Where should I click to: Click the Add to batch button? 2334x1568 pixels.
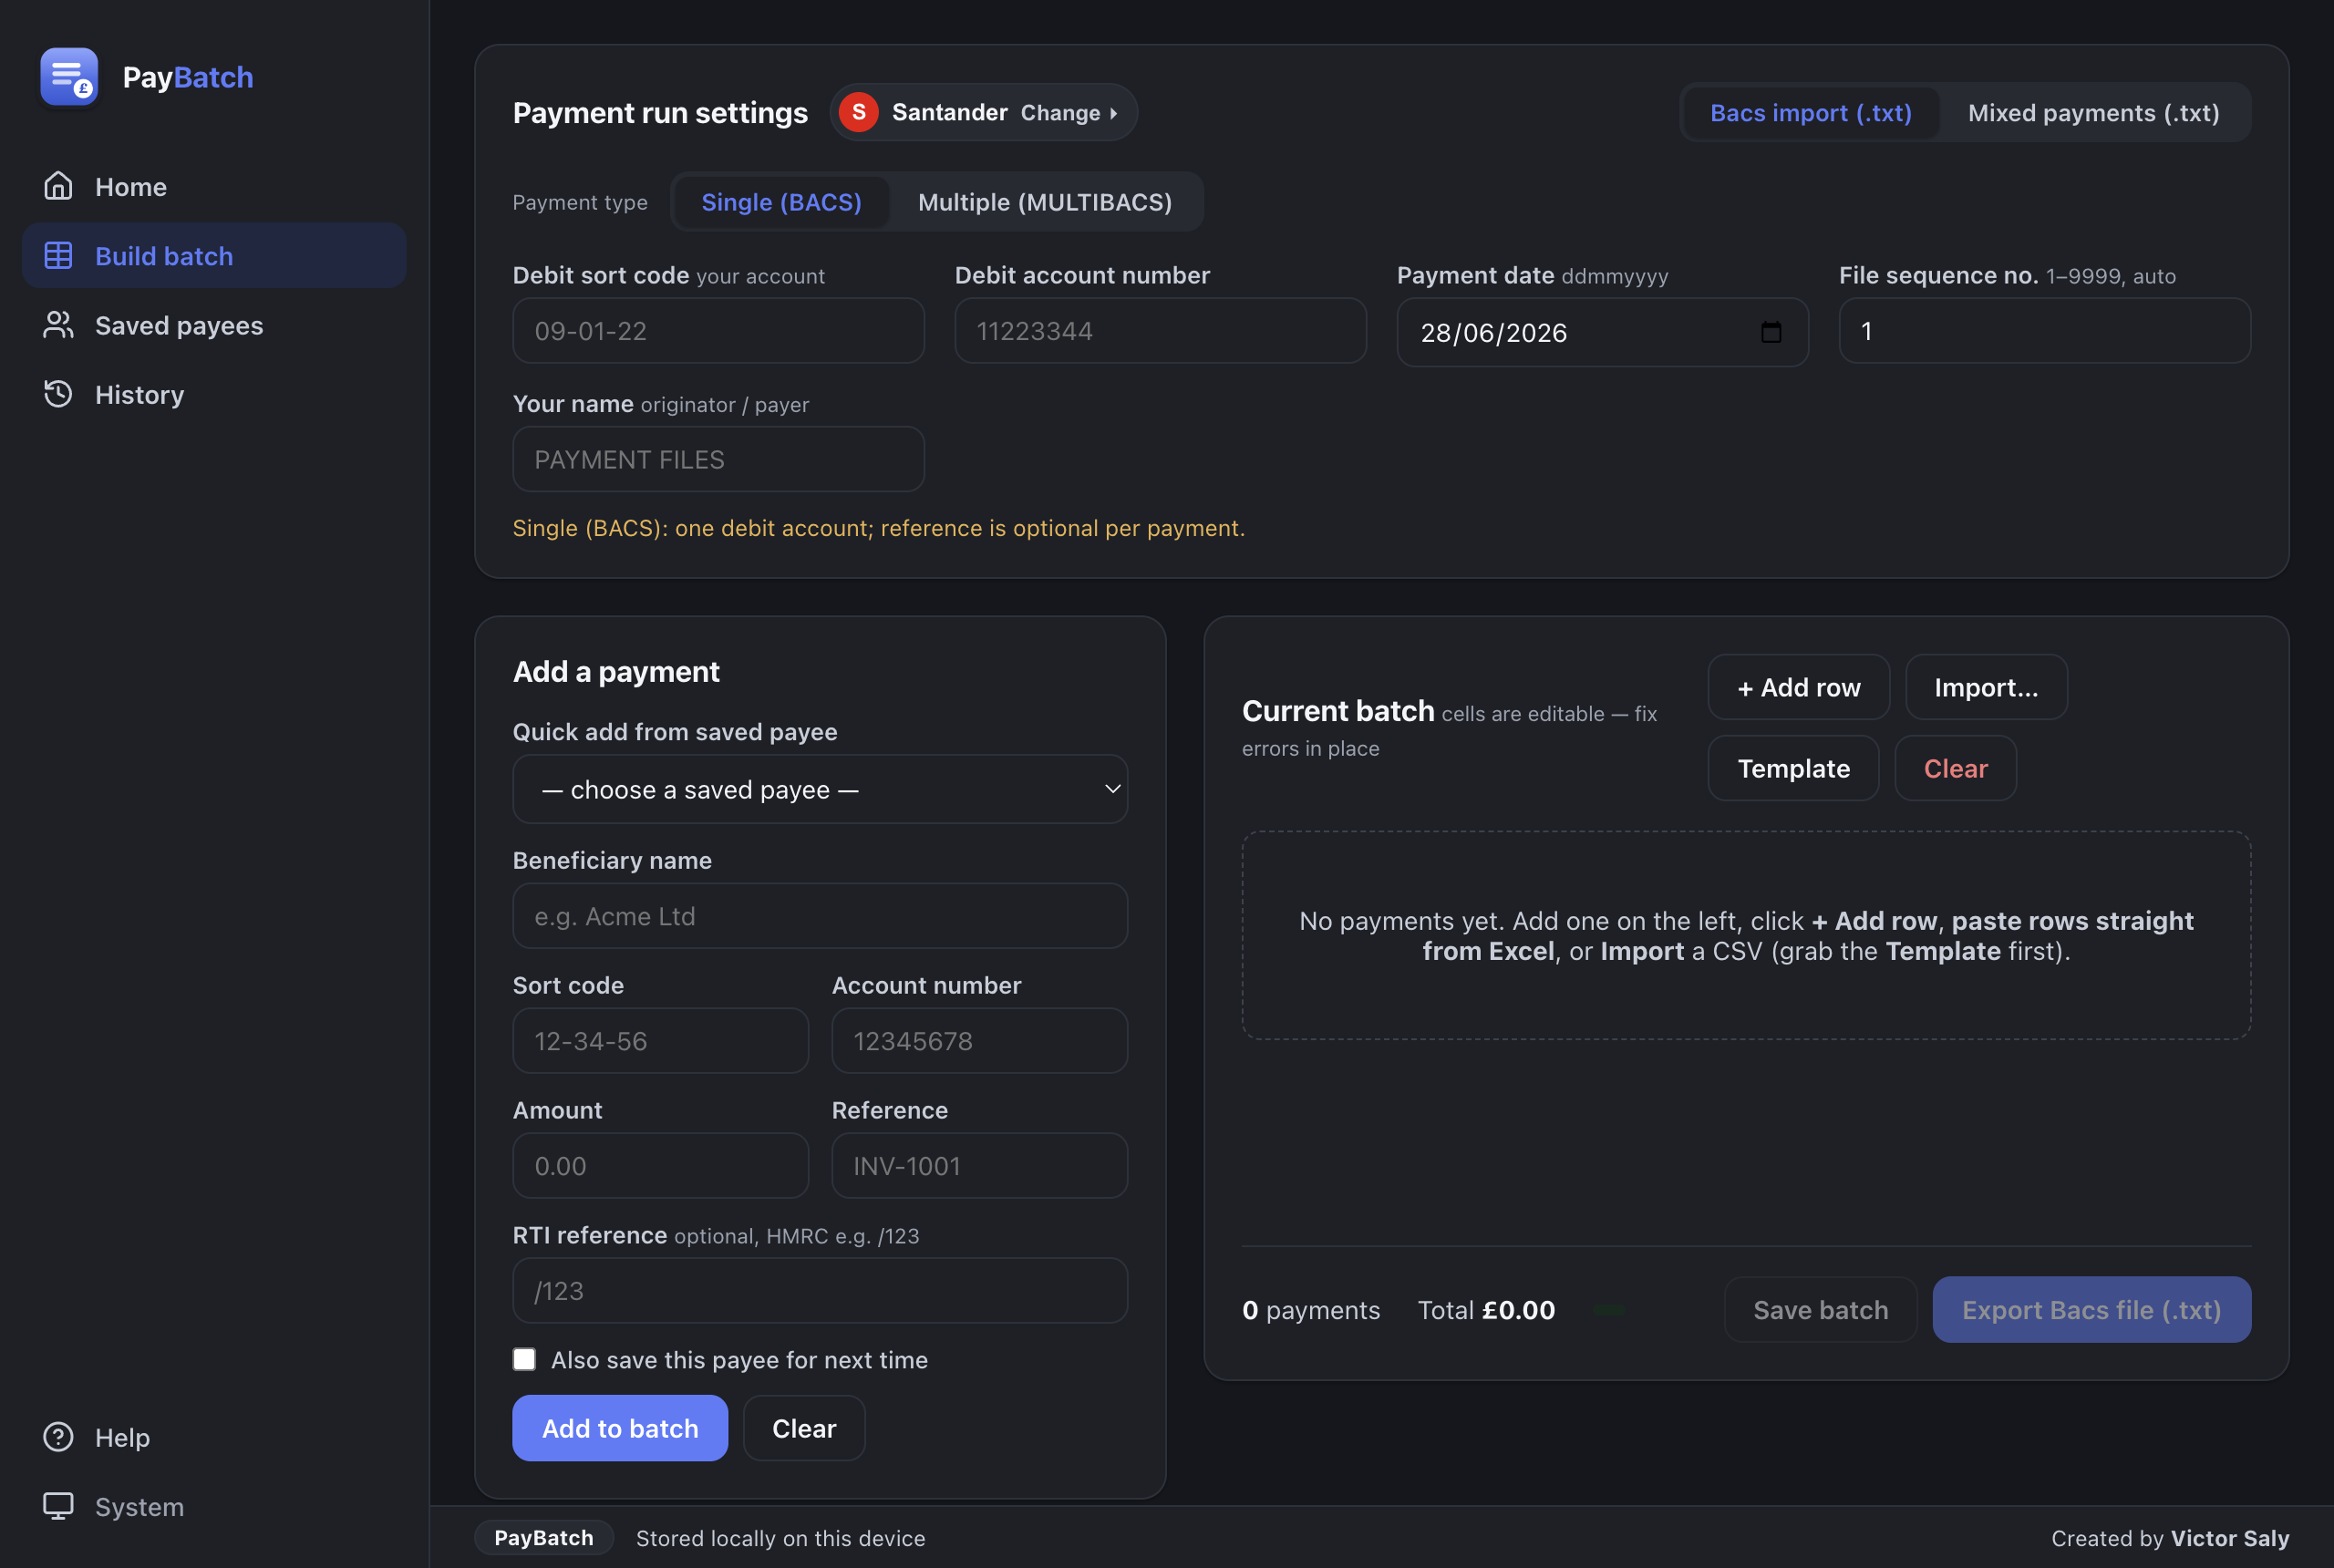click(620, 1428)
